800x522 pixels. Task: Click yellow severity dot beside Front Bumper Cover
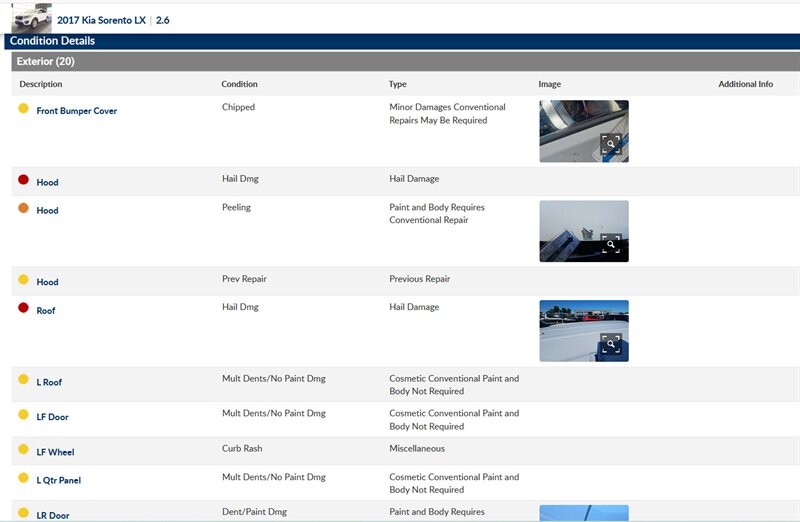point(23,109)
